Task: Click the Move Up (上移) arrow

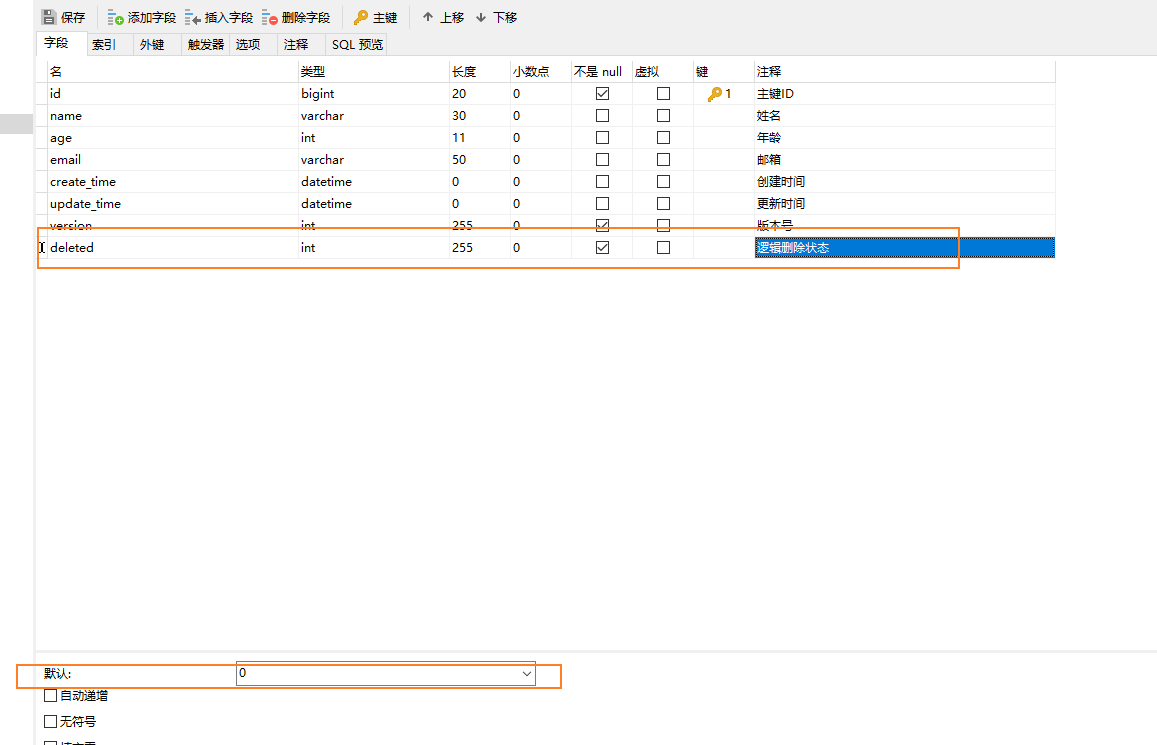Action: [428, 16]
